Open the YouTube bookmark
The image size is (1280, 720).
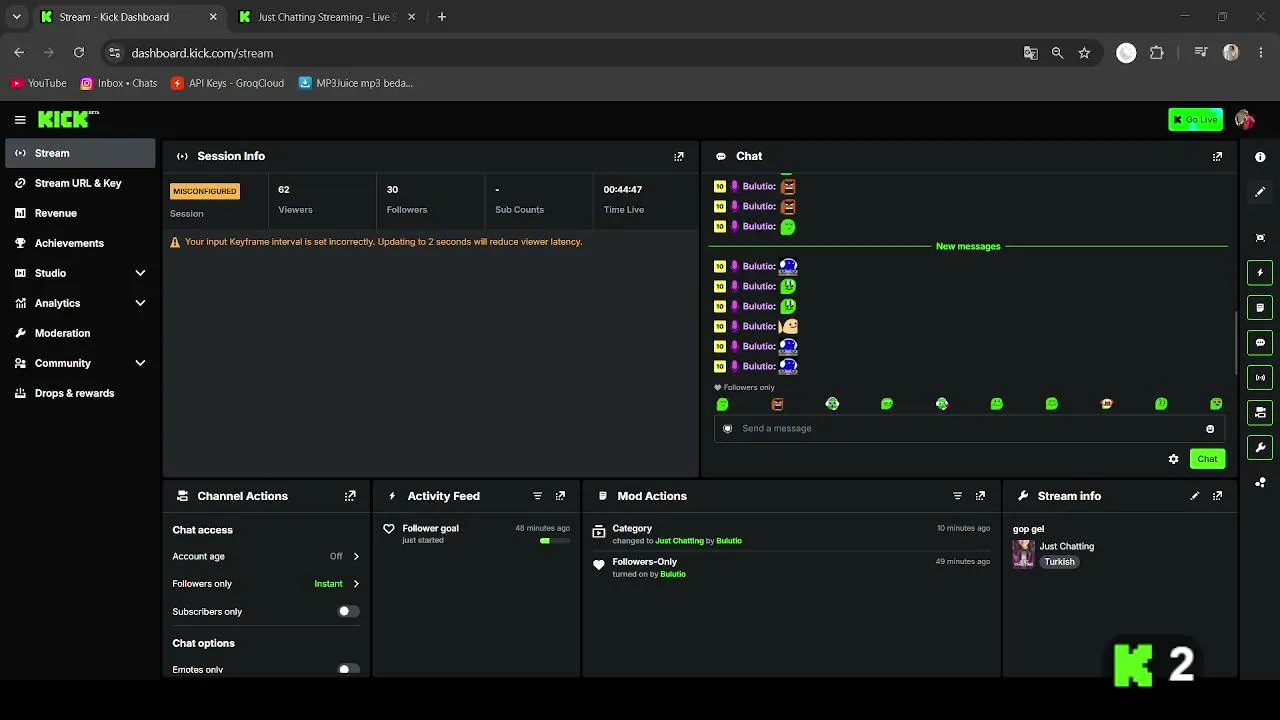coord(39,83)
